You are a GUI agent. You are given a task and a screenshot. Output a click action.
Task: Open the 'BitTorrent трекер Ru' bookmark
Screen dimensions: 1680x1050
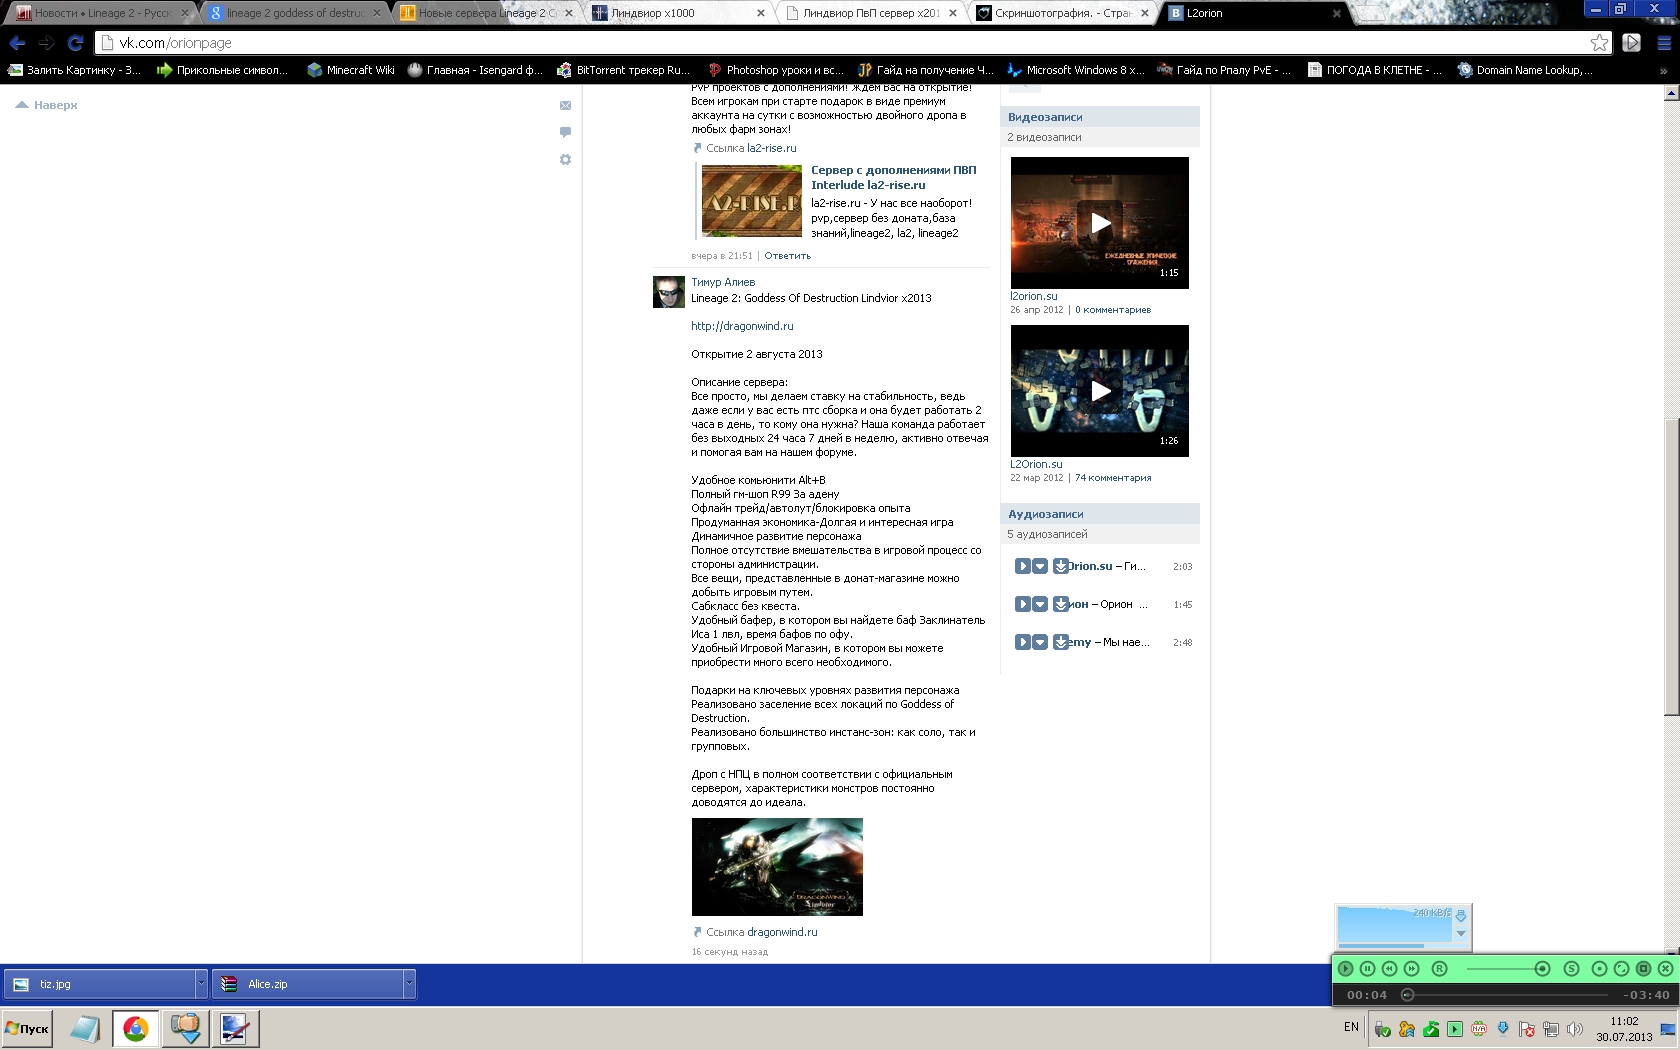click(623, 70)
